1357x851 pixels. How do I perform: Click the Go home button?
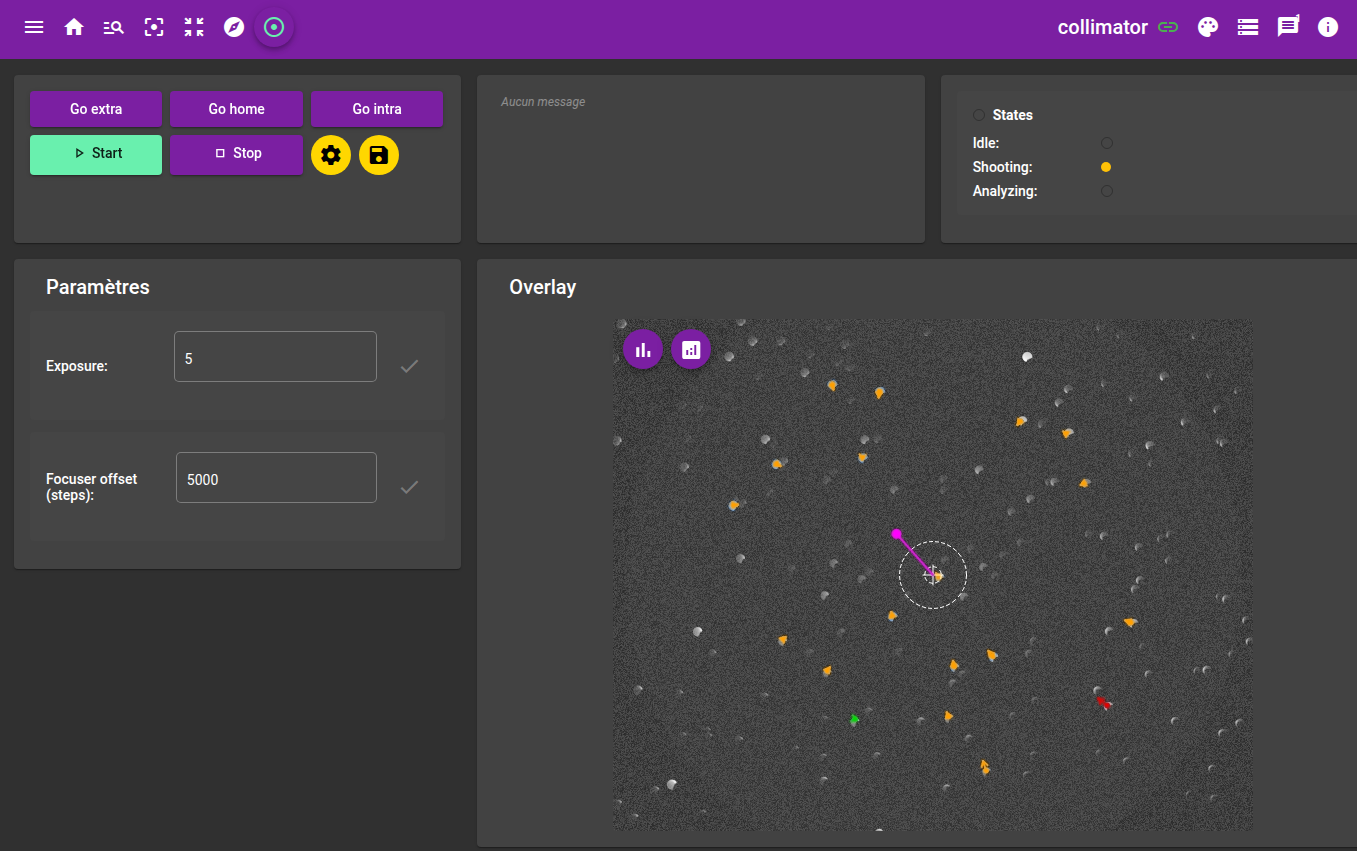236,109
